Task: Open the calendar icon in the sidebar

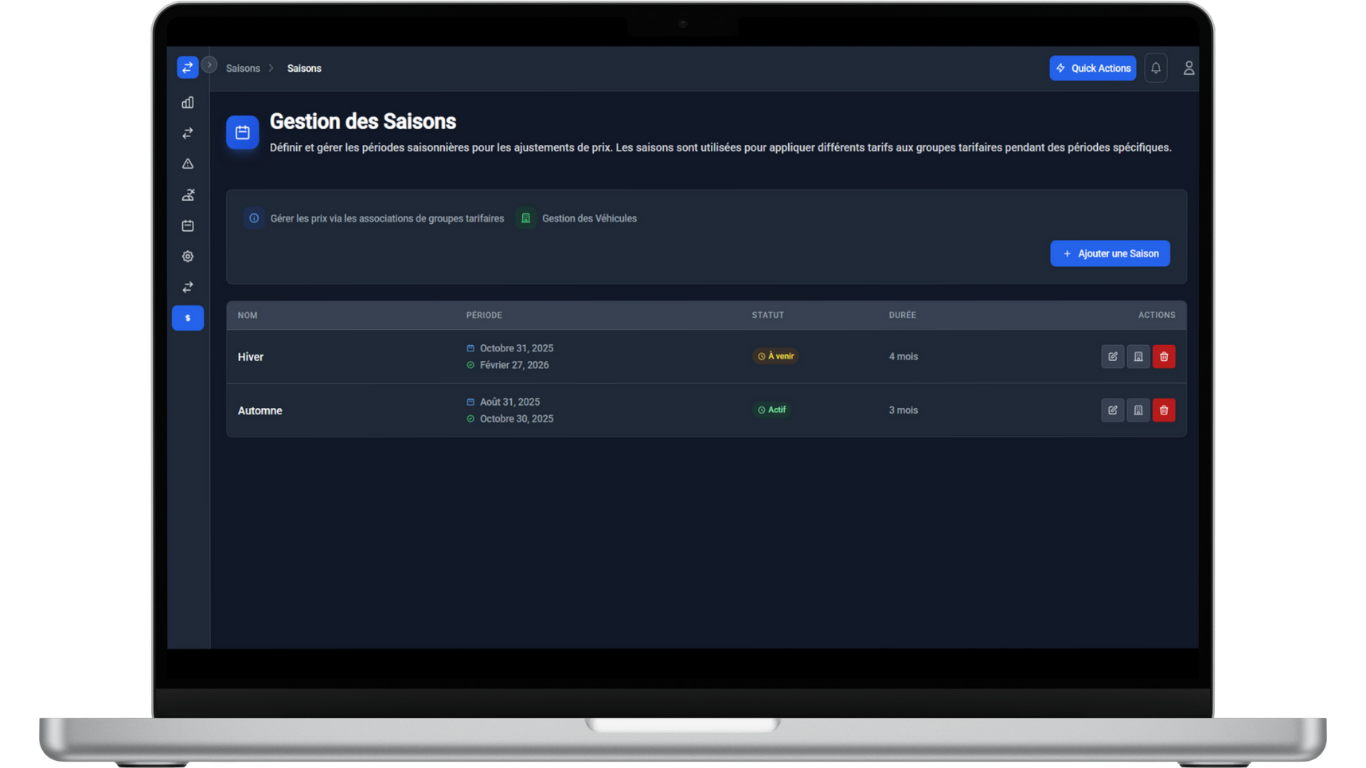Action: pos(187,226)
